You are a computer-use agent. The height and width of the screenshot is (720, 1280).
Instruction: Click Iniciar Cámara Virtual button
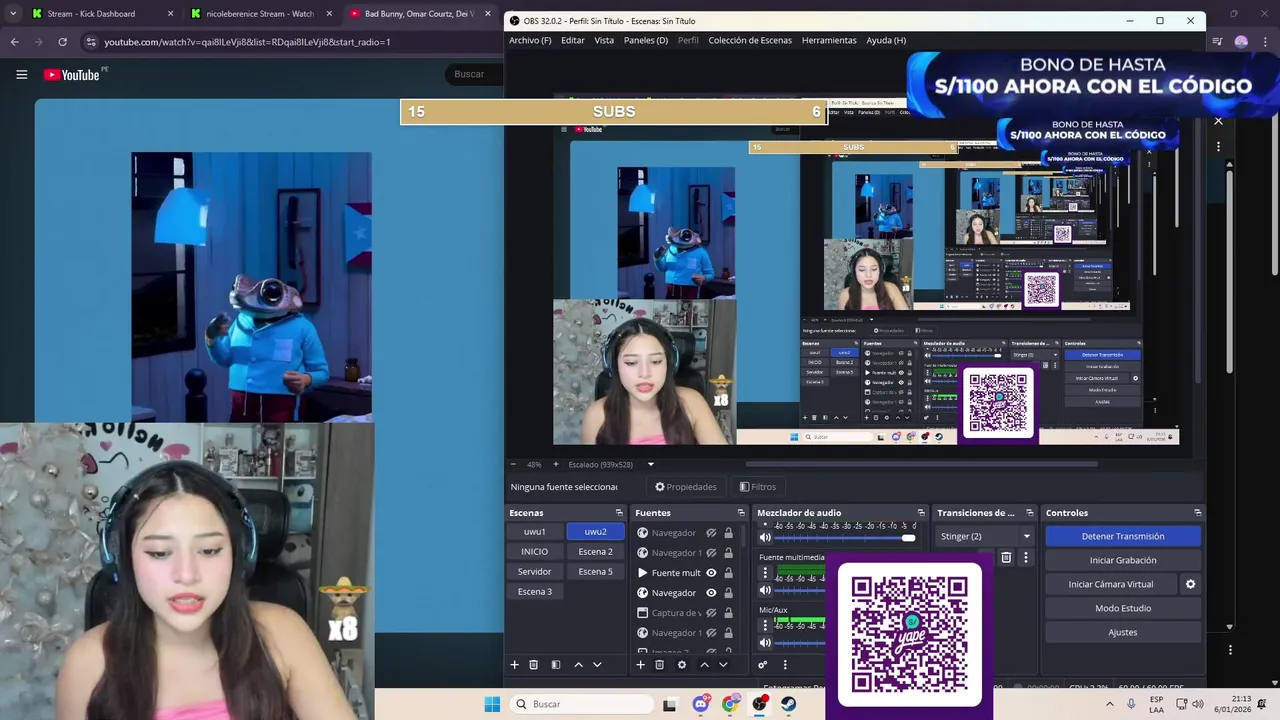[1111, 584]
